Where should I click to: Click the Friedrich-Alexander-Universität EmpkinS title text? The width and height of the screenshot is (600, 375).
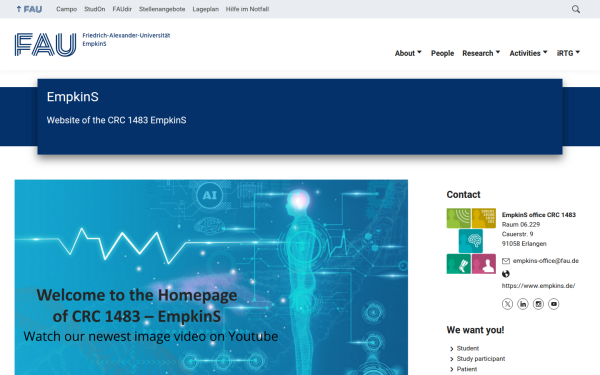click(126, 39)
